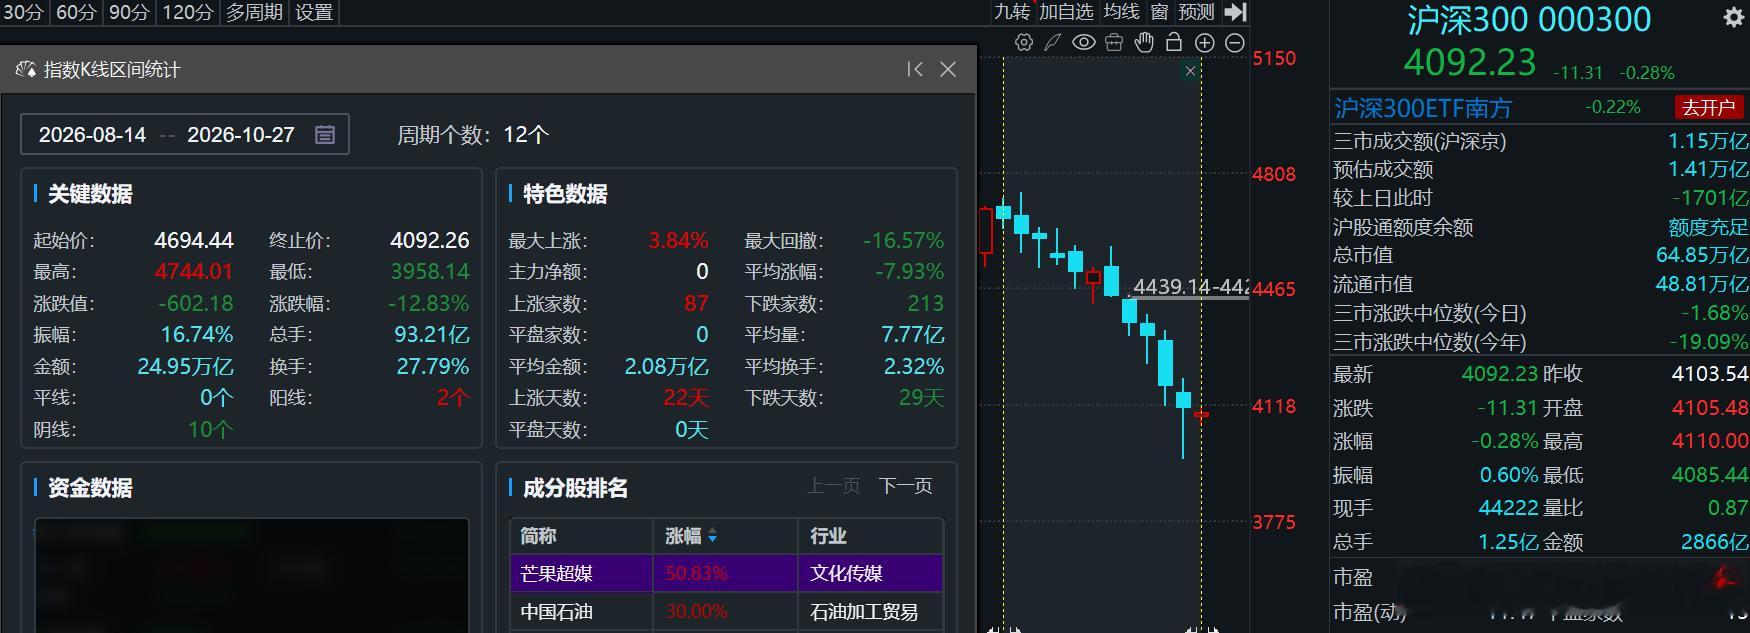
Task: Open the toolbox briefcase icon
Action: tap(1114, 42)
